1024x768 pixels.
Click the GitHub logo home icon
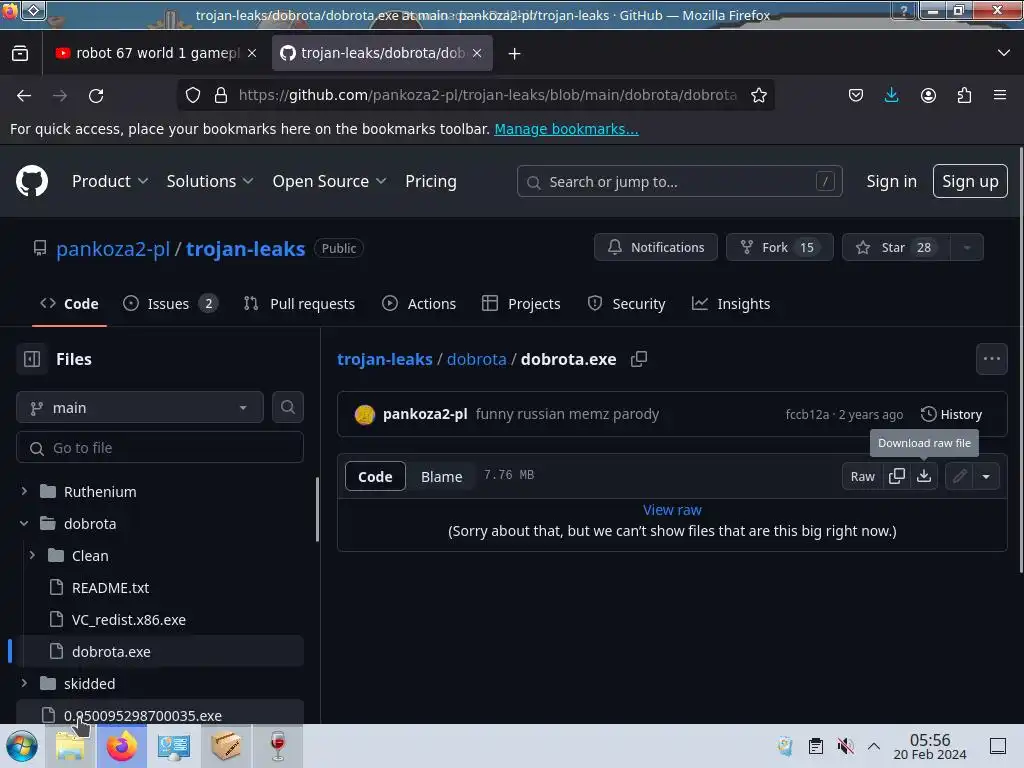(x=31, y=181)
